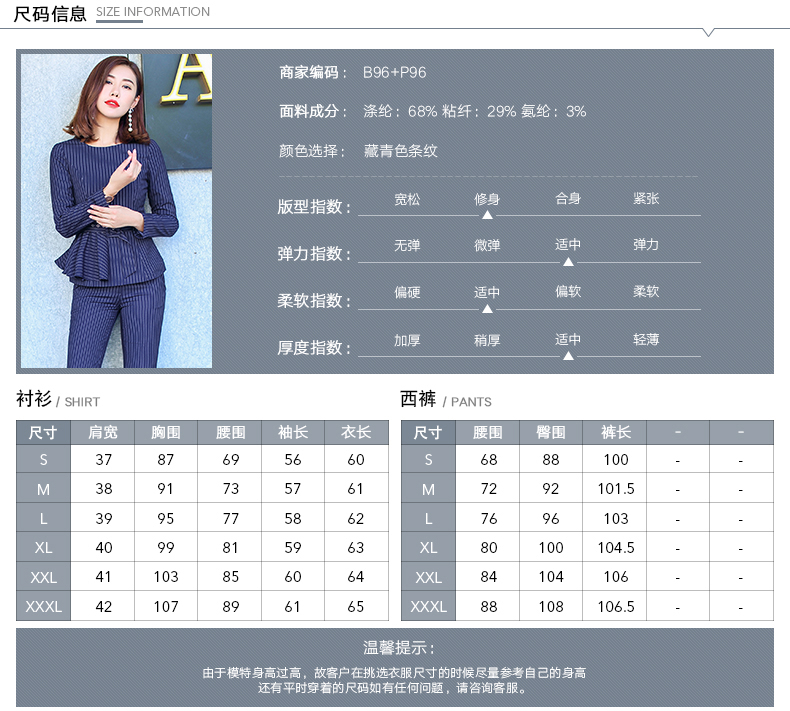This screenshot has height=711, width=790.
Task: Click the 臀围 column header in the pants table
Action: coord(551,432)
